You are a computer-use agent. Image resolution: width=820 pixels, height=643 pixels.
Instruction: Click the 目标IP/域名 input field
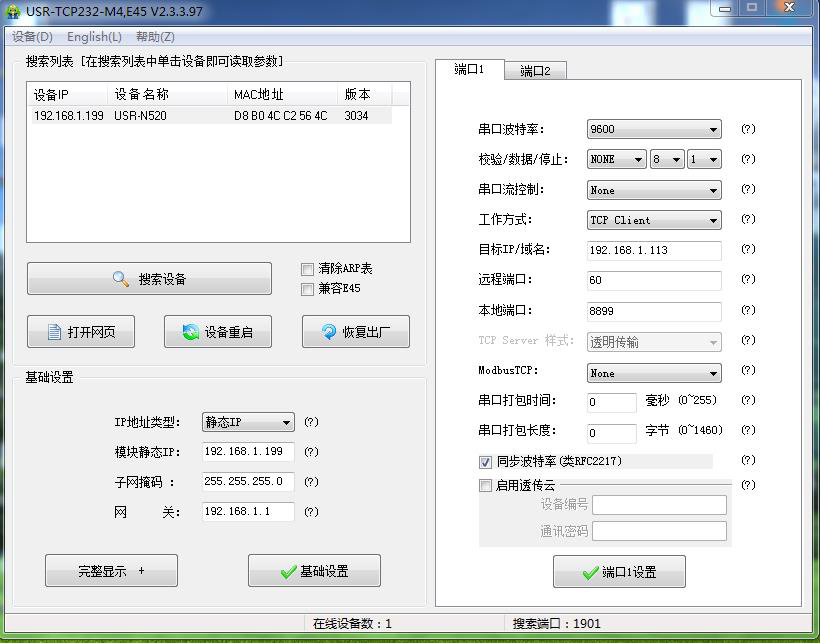pyautogui.click(x=654, y=250)
